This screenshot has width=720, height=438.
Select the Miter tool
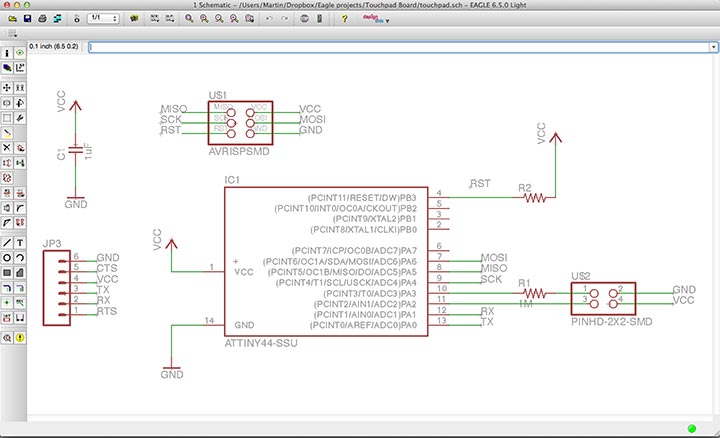(20, 208)
